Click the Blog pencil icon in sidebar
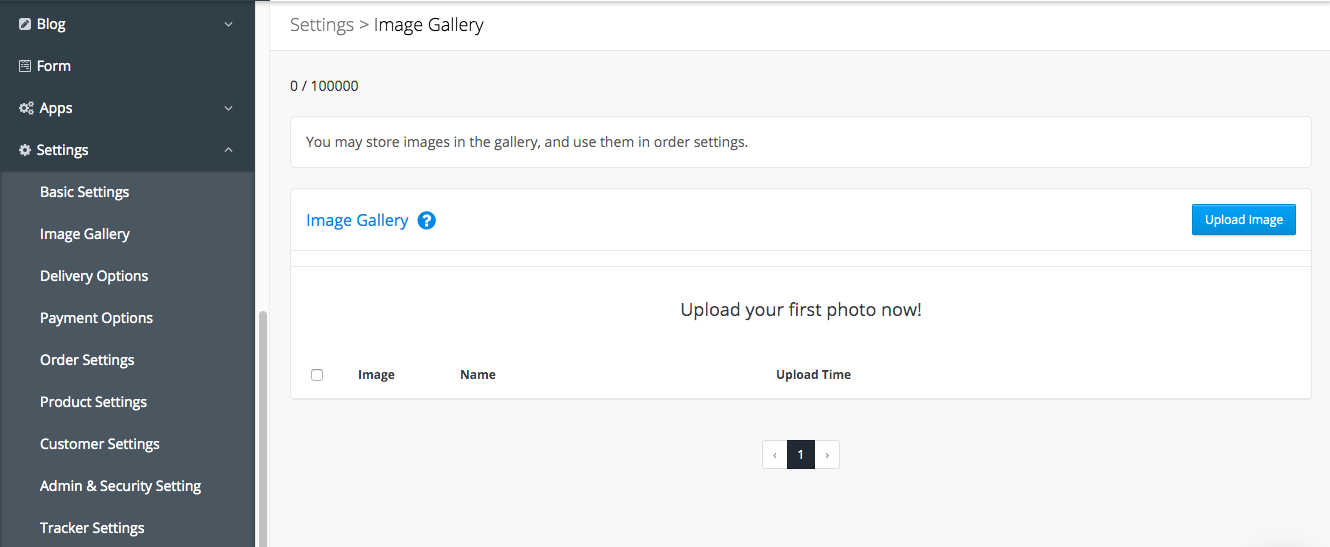This screenshot has width=1330, height=547. (25, 24)
